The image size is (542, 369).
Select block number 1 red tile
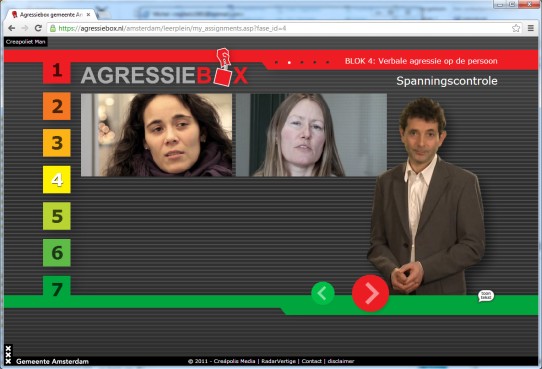pos(57,70)
